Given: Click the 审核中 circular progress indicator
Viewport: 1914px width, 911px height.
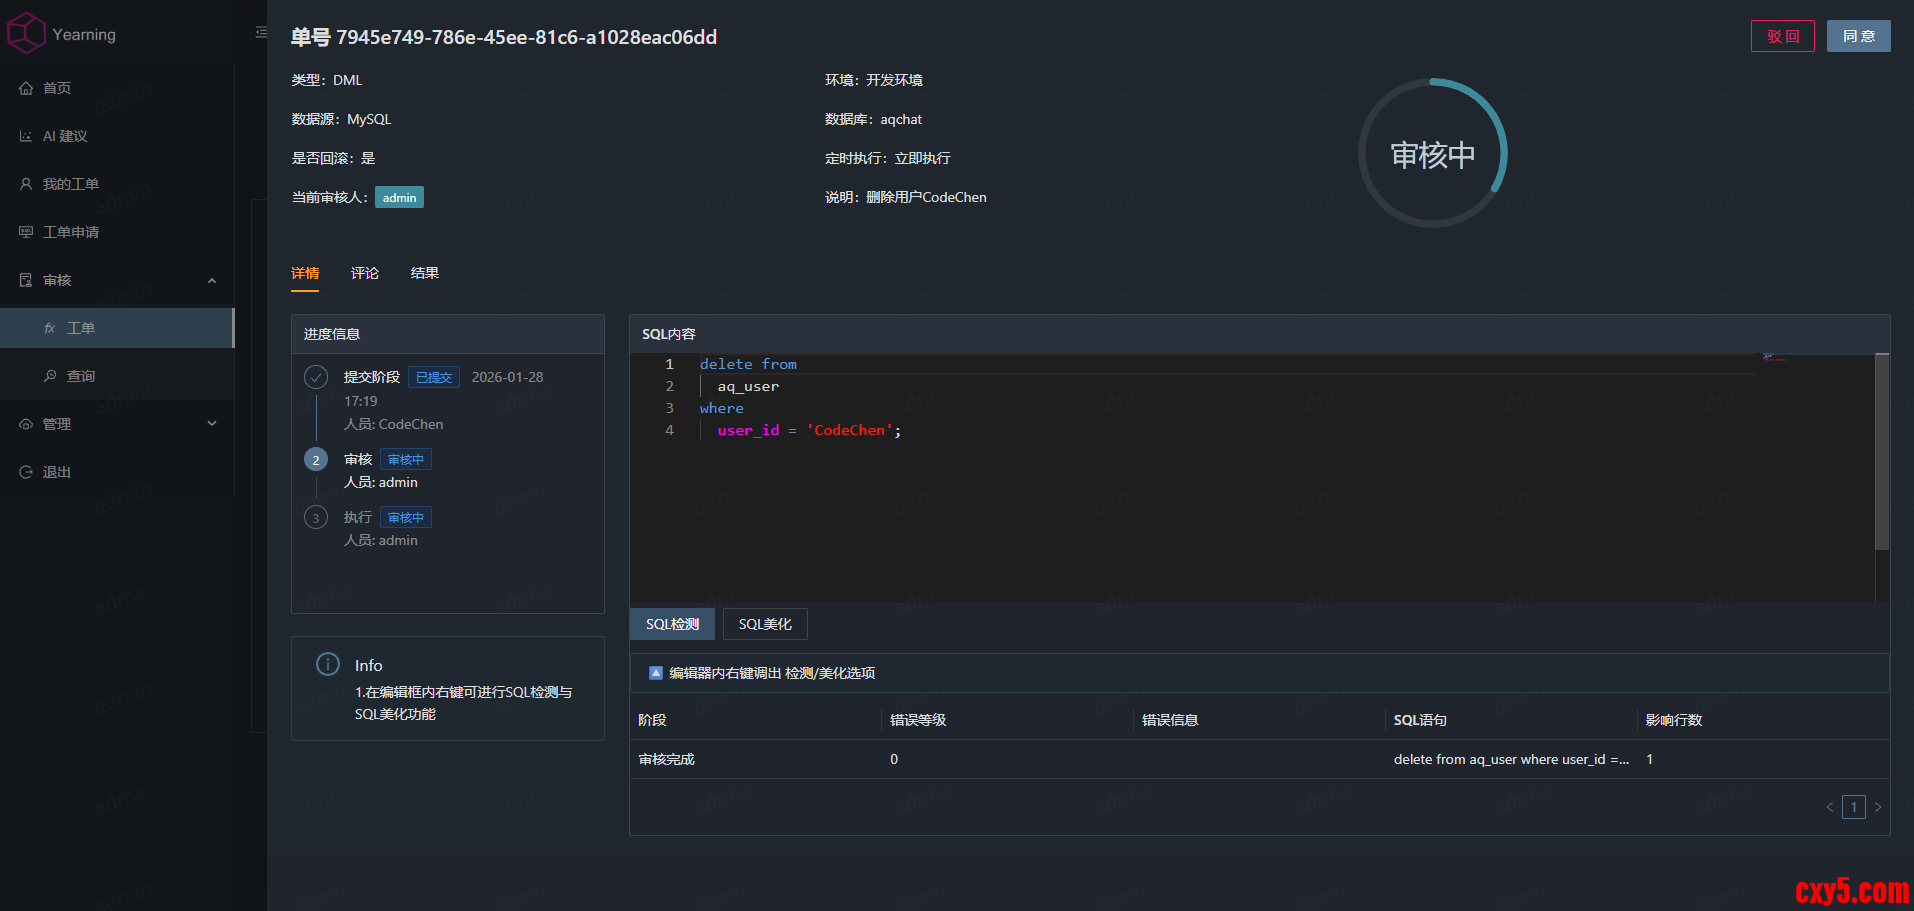Looking at the screenshot, I should point(1432,154).
